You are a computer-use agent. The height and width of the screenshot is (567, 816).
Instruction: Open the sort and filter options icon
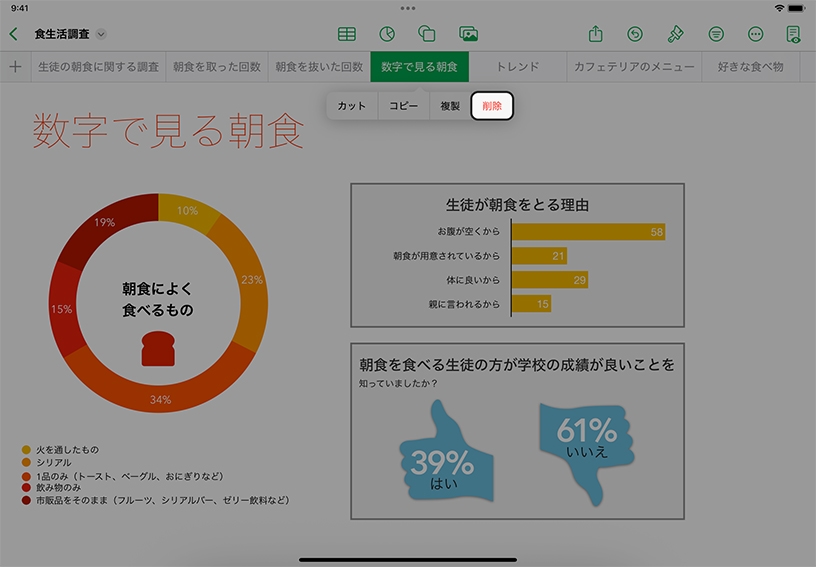pos(716,34)
